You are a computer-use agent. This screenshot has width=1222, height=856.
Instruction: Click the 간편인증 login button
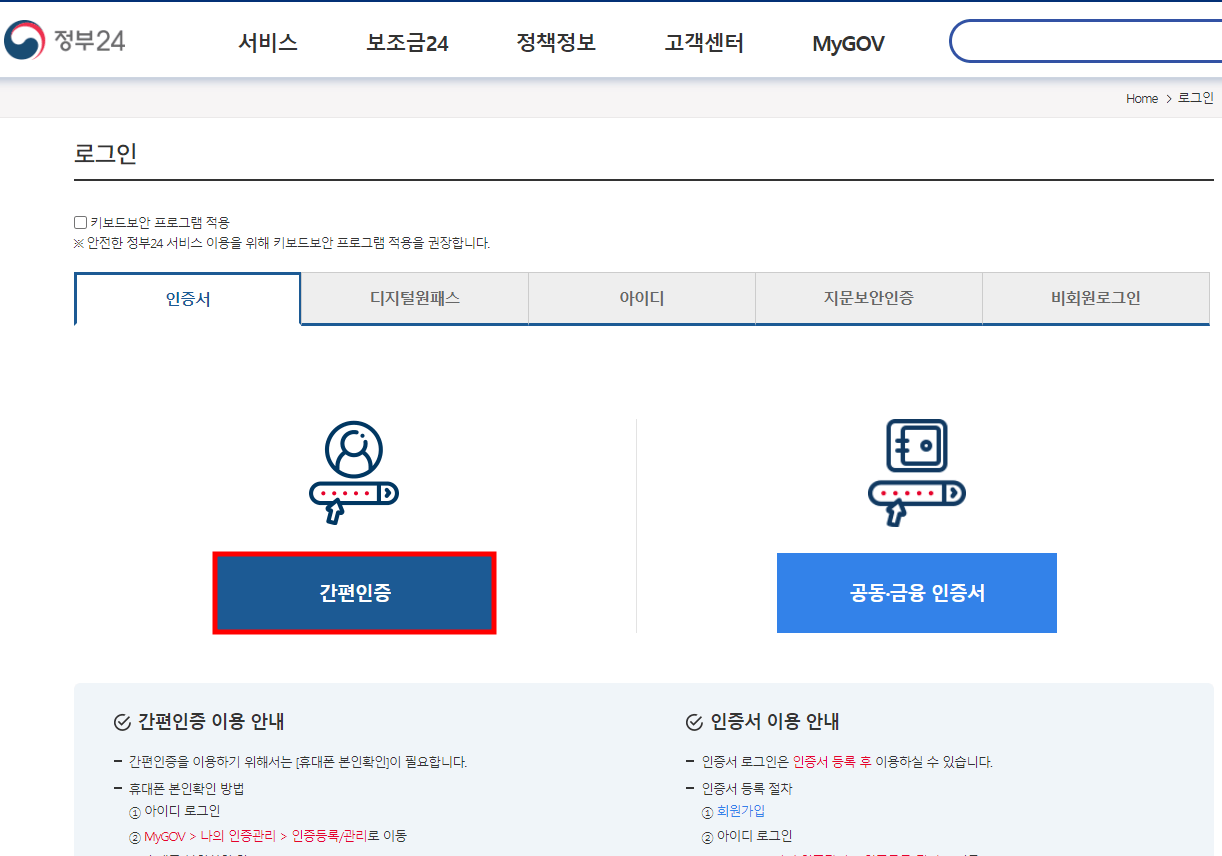tap(354, 592)
